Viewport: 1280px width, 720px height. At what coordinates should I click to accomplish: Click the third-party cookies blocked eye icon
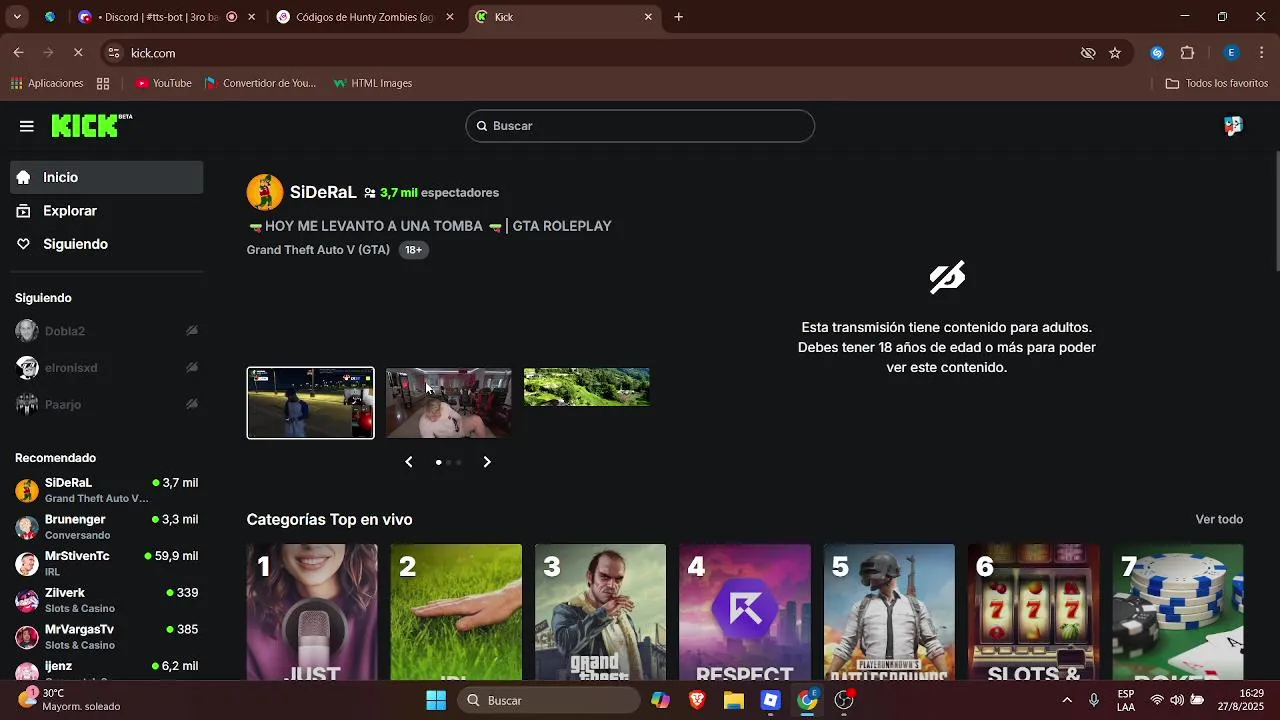(1088, 53)
